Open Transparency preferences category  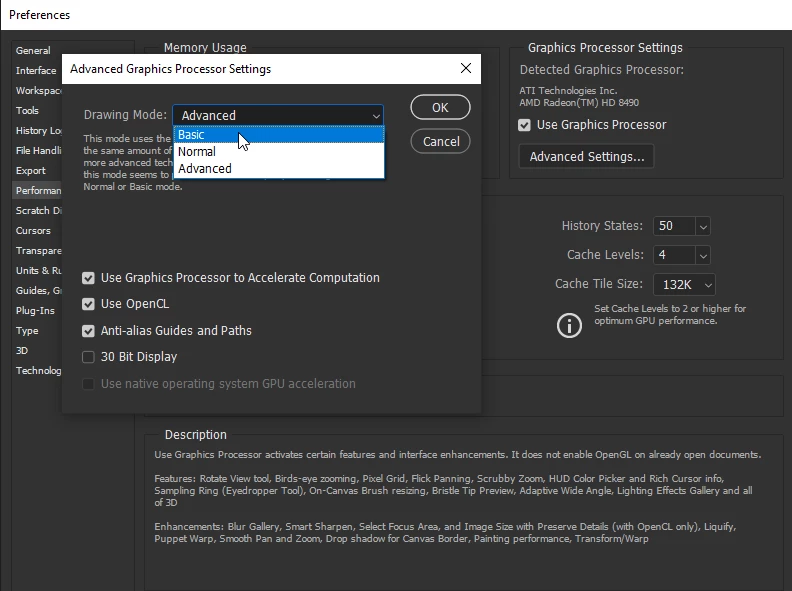(38, 251)
